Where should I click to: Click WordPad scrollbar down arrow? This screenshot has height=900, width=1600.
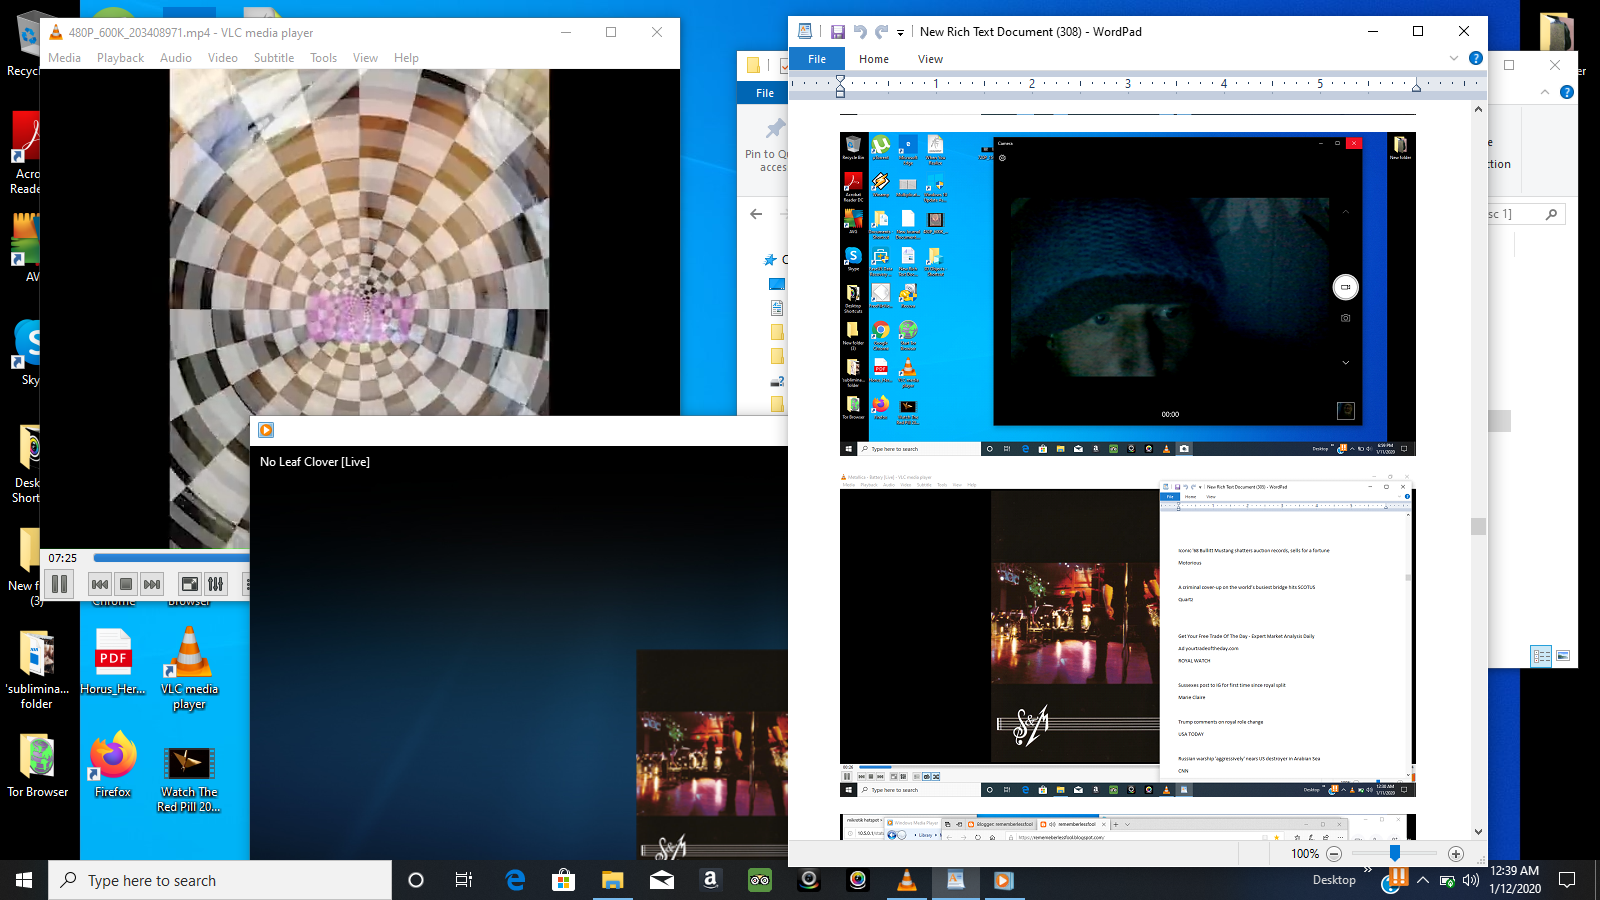1478,832
